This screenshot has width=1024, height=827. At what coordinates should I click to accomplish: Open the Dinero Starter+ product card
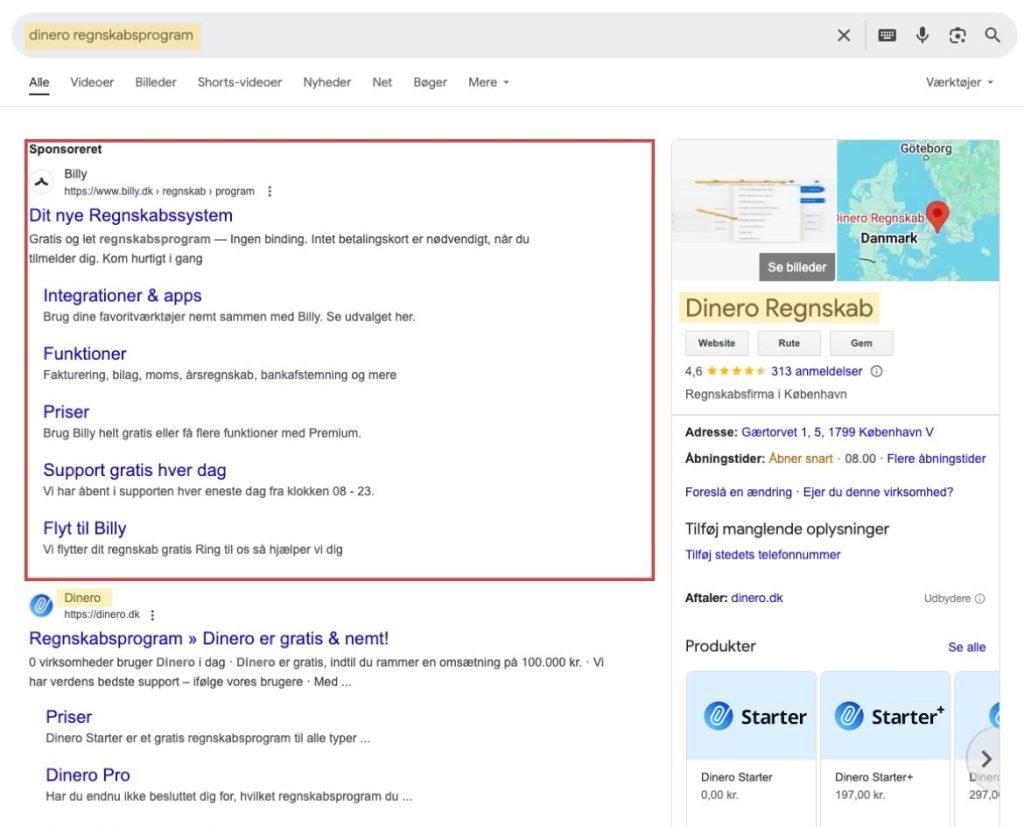pos(885,749)
